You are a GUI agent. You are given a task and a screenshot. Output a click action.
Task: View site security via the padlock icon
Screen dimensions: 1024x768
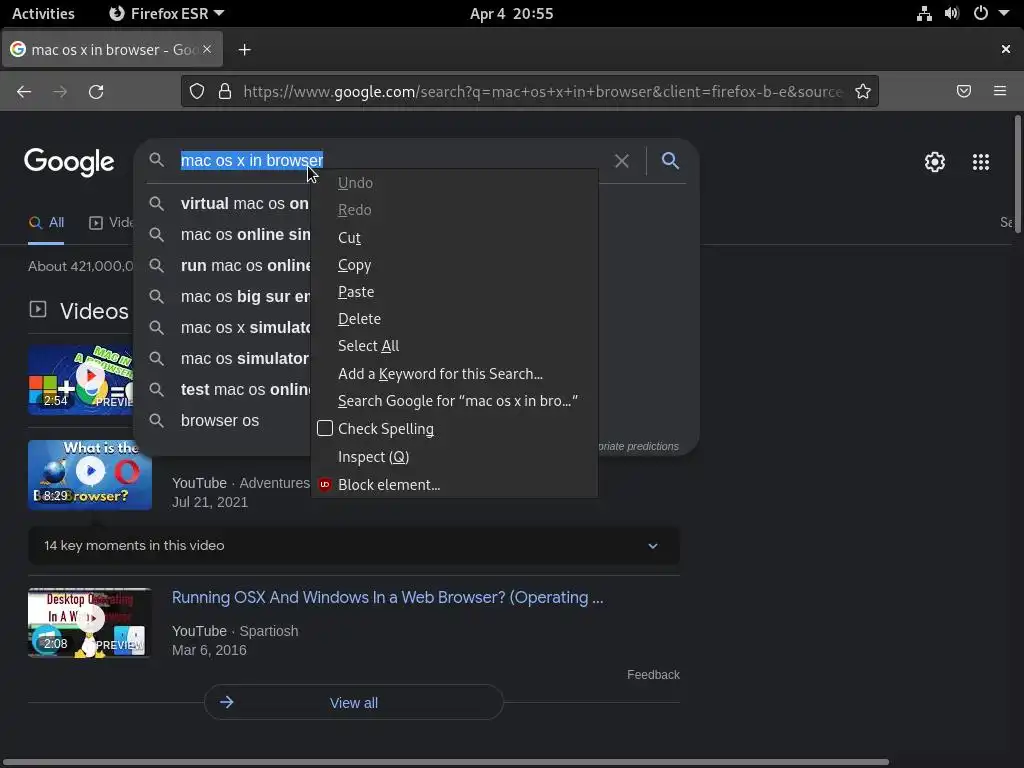[225, 91]
